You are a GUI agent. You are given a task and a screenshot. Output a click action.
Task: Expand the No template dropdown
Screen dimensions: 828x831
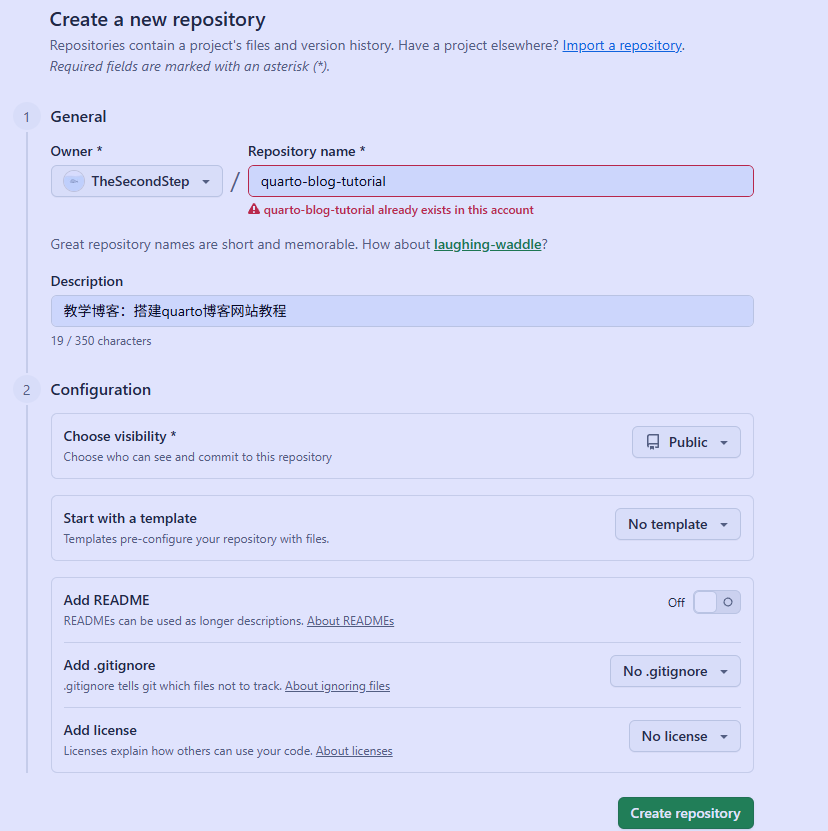[x=677, y=524]
